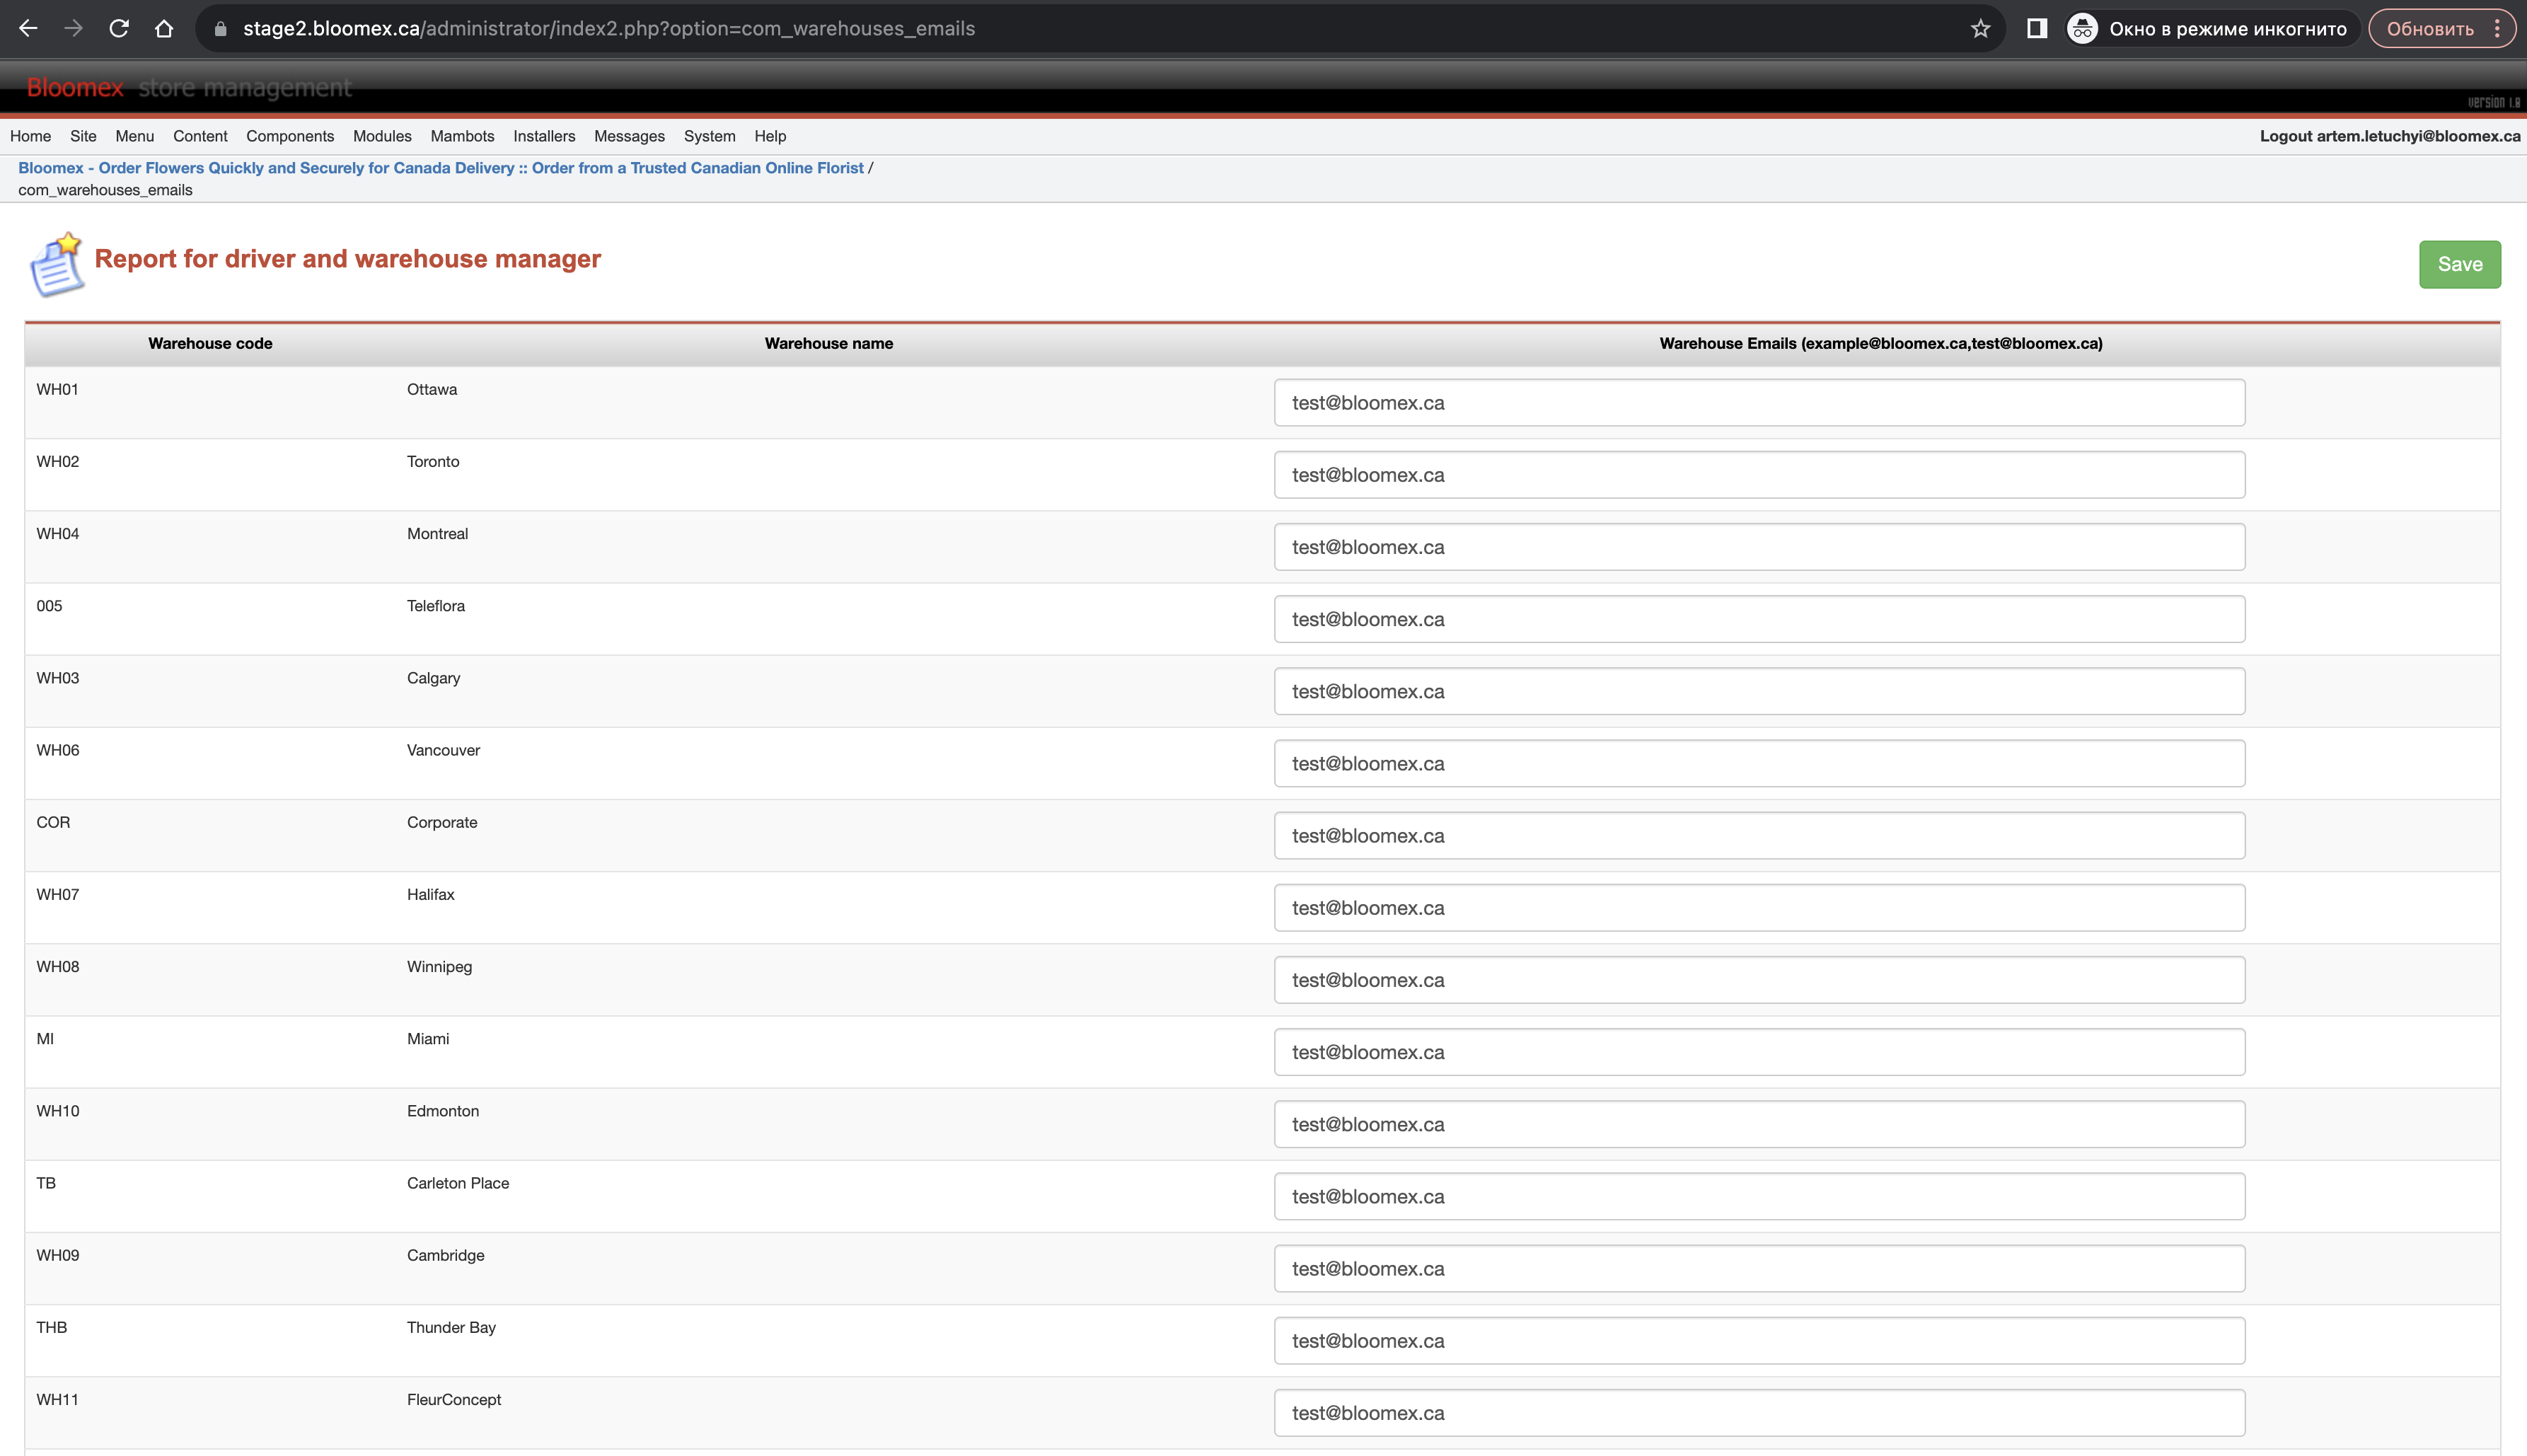This screenshot has width=2527, height=1456.
Task: Click com_warehouses_emails breadcrumb text
Action: pyautogui.click(x=105, y=190)
